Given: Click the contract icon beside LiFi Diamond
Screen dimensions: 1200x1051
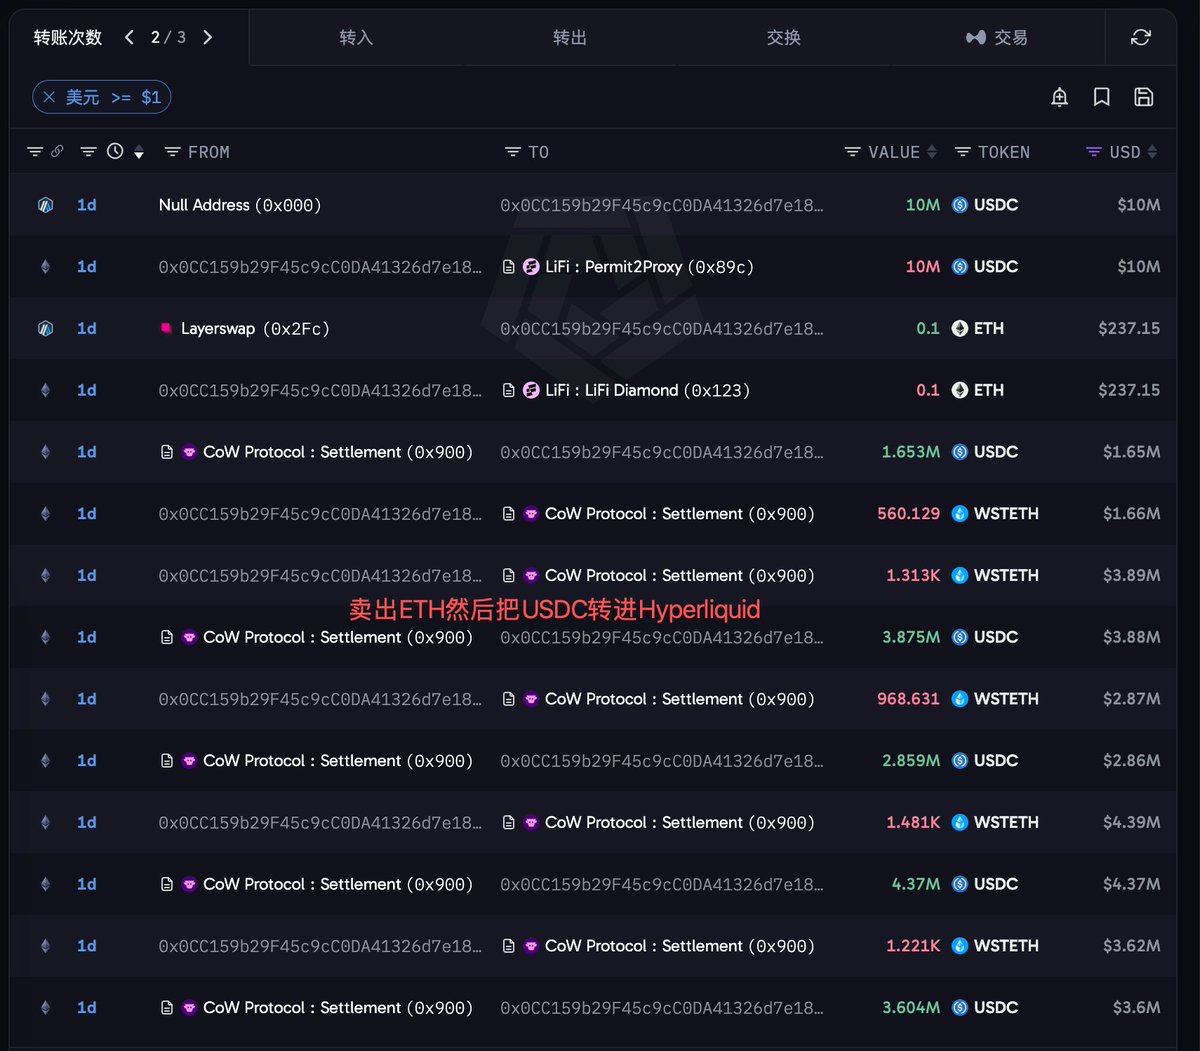Looking at the screenshot, I should (x=509, y=390).
